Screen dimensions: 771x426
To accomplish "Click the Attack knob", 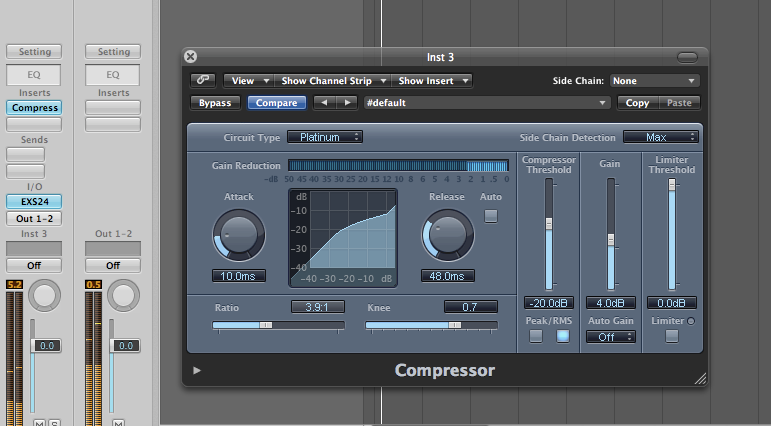I will coord(239,235).
